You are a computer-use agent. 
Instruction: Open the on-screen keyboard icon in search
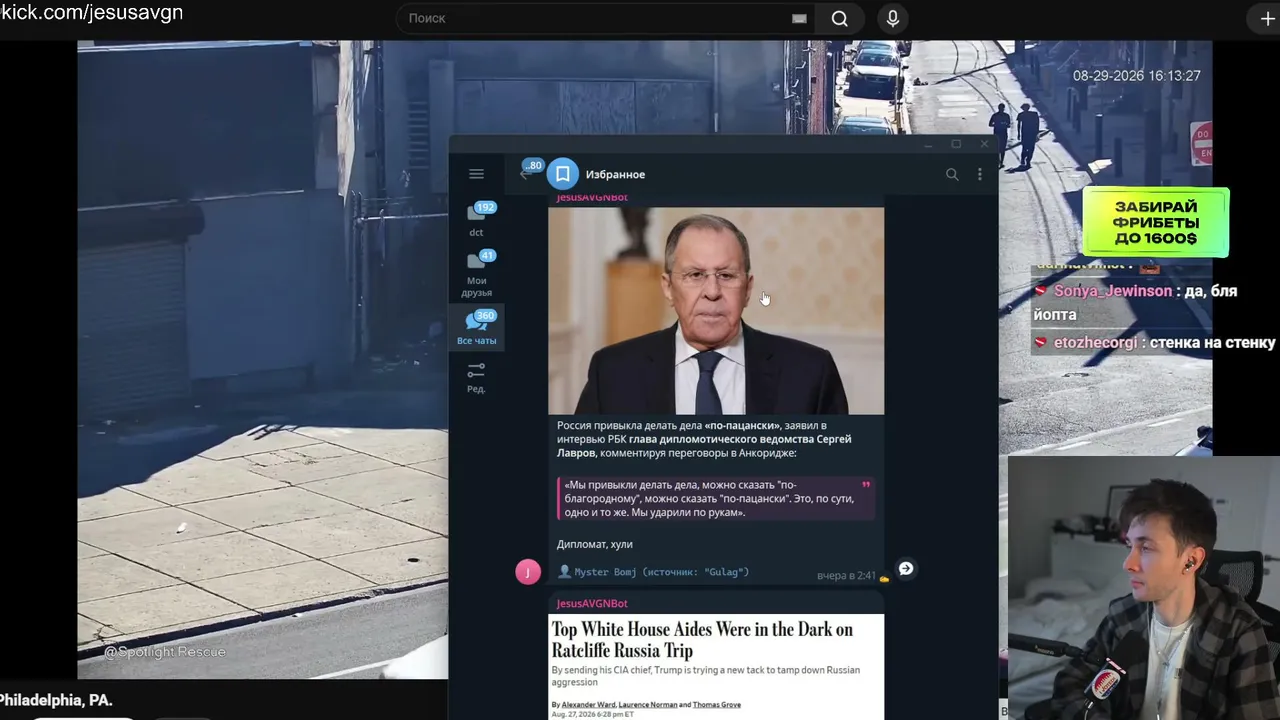coord(799,18)
